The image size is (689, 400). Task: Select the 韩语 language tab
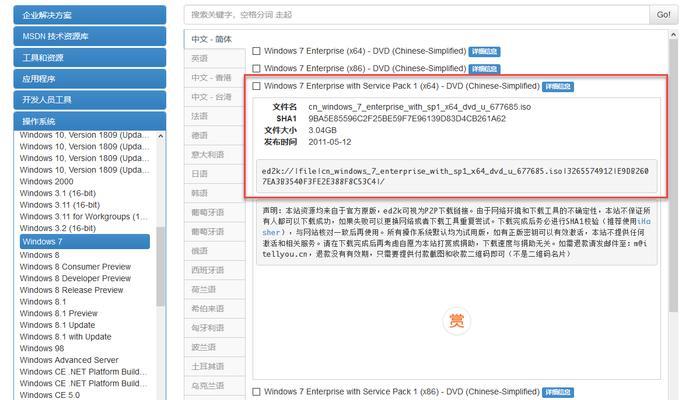click(214, 193)
